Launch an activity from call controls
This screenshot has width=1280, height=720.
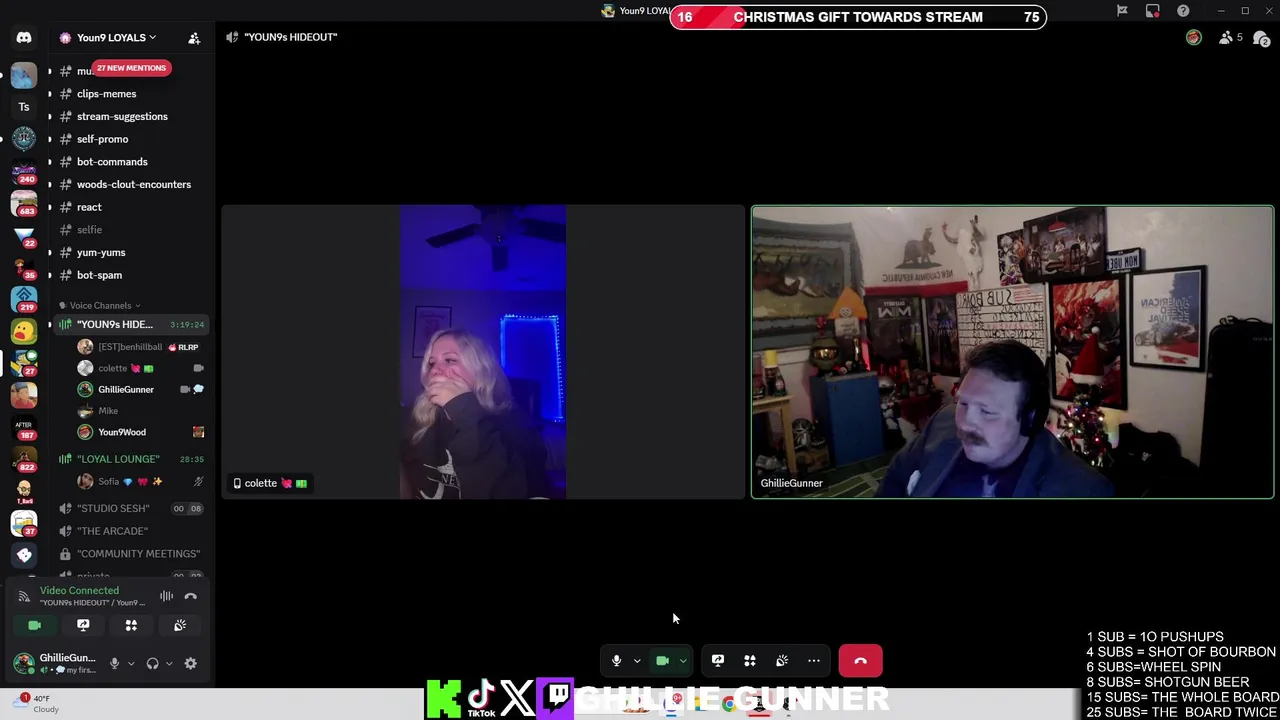point(749,660)
